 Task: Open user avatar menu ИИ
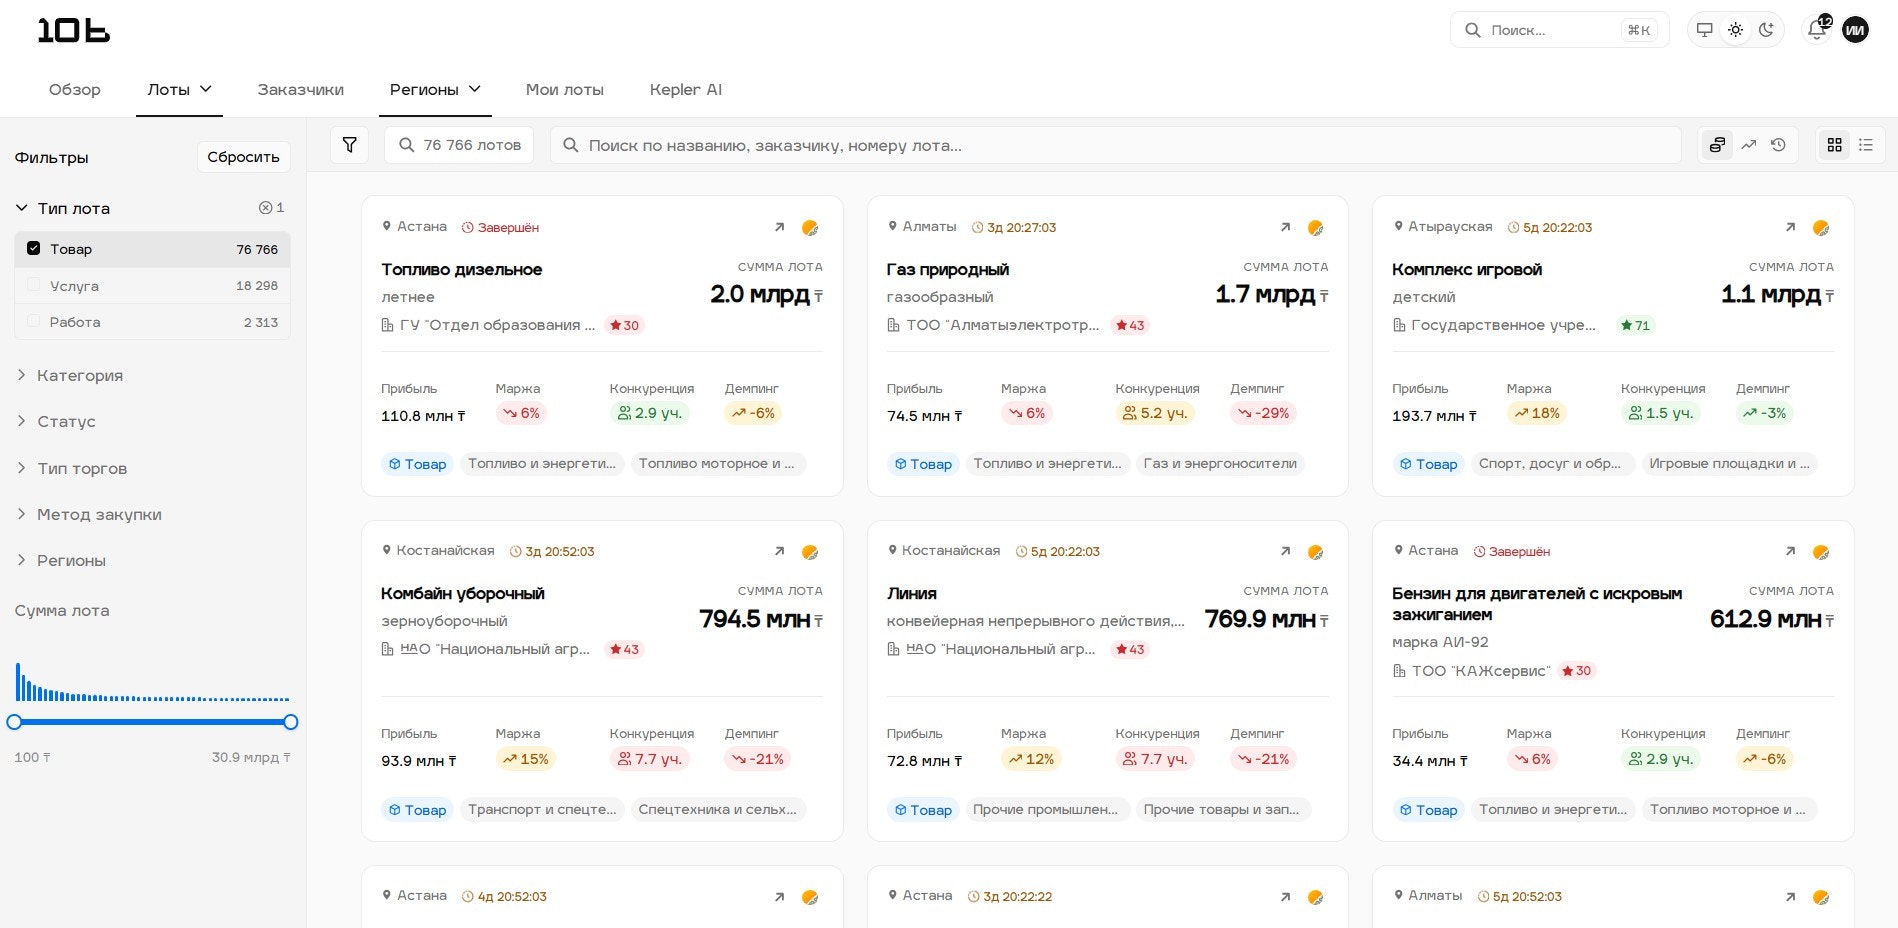coord(1855,30)
